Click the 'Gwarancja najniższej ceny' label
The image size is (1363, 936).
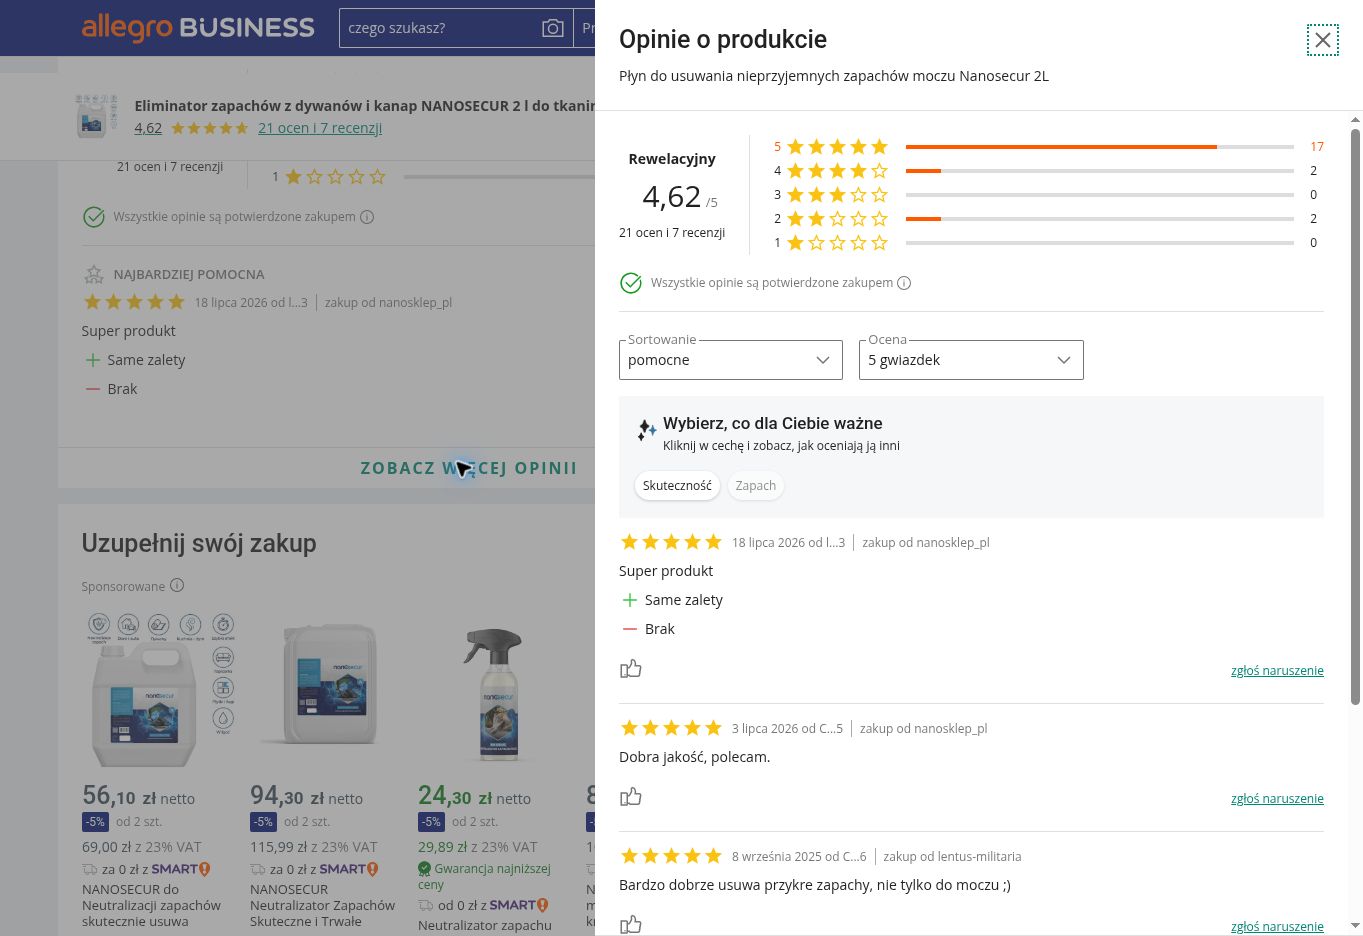point(485,876)
